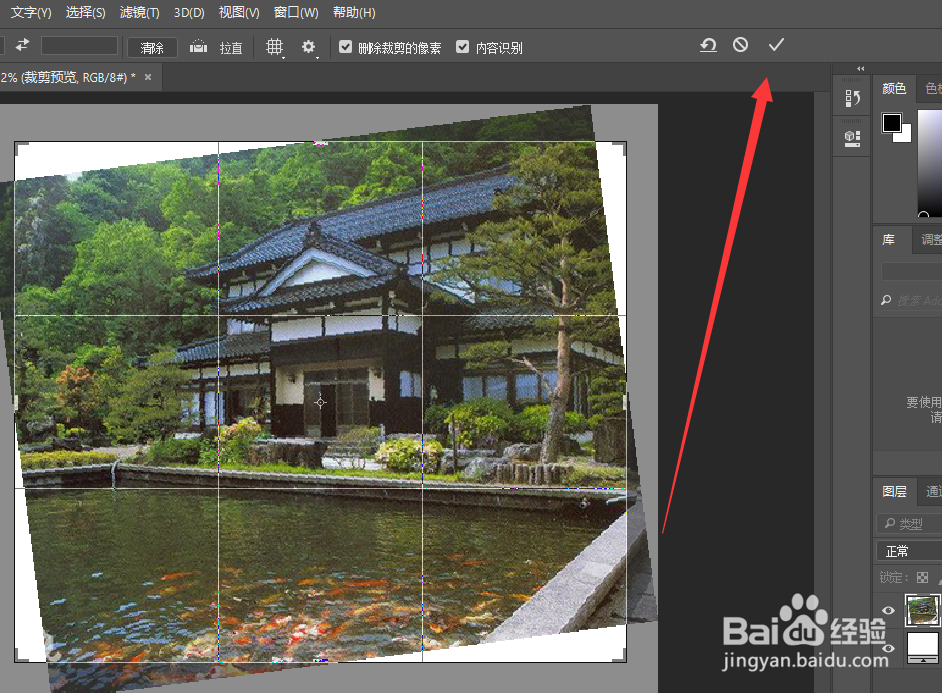Pick a color in the gradient field

coord(930,161)
